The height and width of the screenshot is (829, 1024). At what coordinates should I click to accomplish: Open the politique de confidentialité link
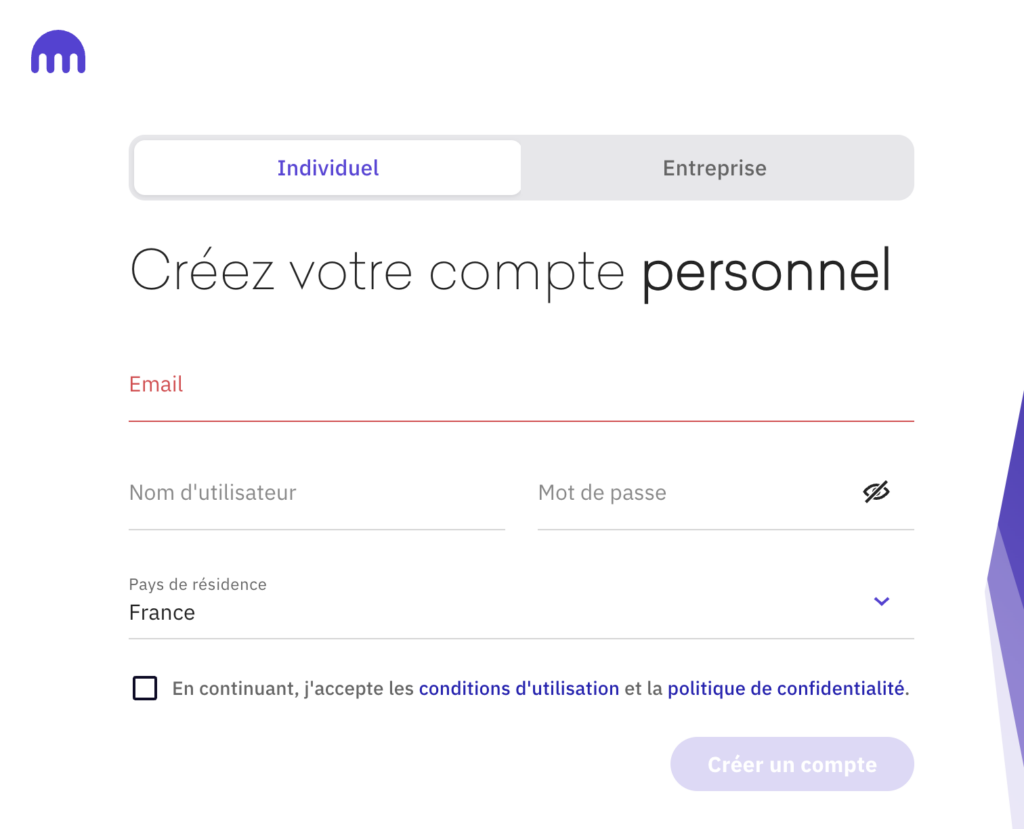point(786,688)
